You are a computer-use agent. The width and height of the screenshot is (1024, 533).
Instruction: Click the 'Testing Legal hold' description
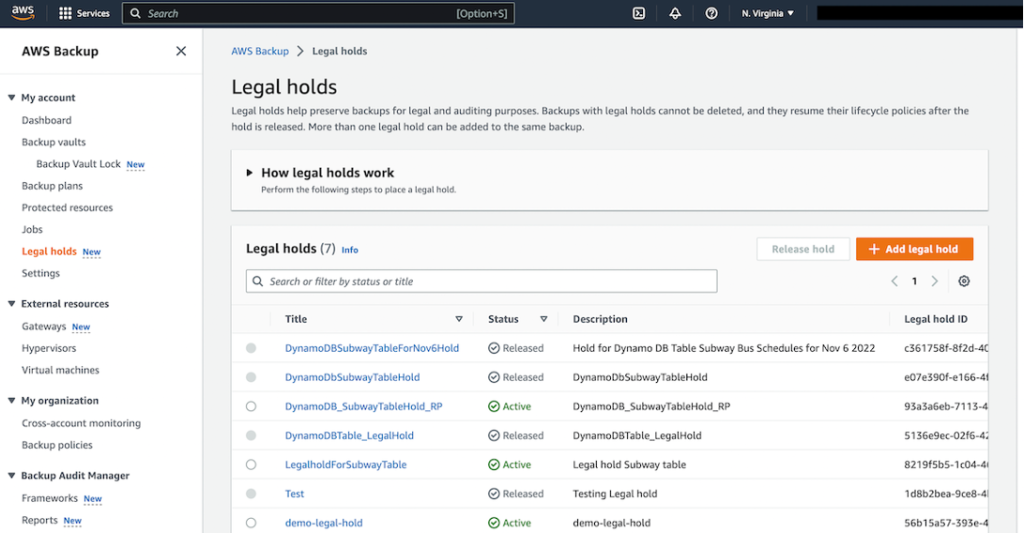coord(615,494)
